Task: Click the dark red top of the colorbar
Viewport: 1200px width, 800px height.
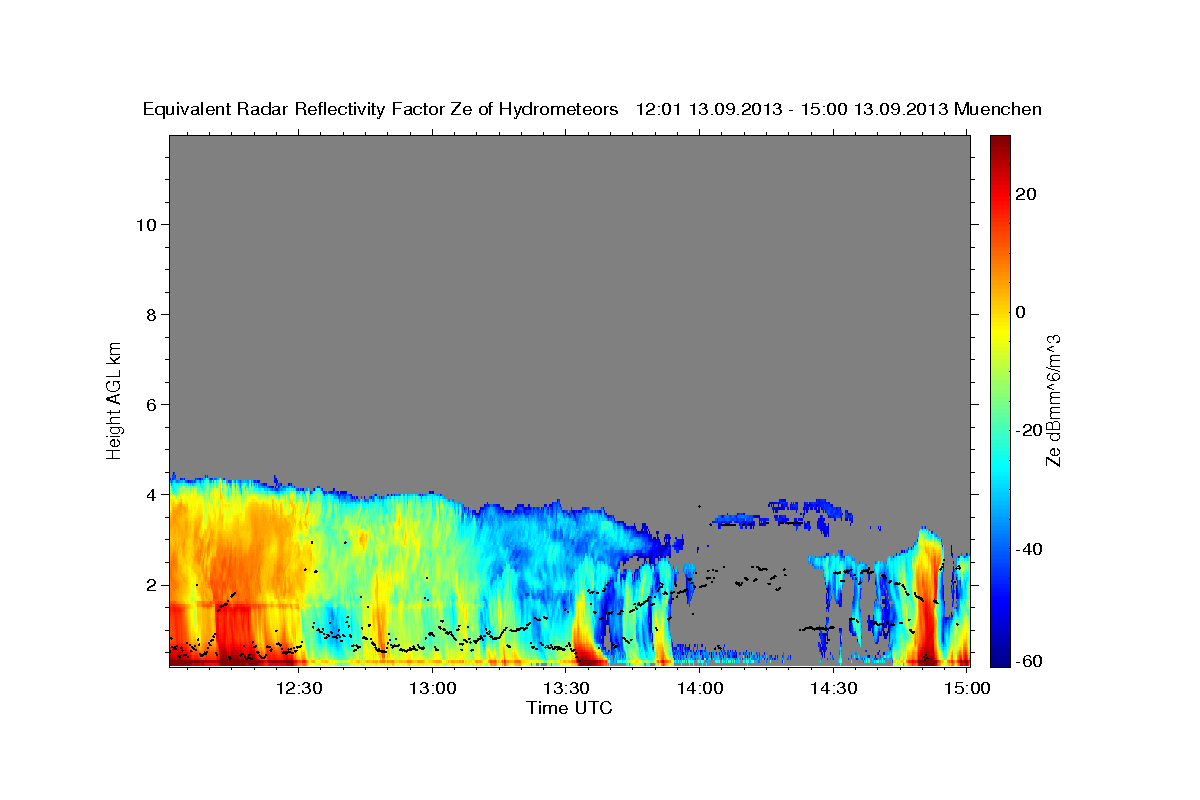Action: [1000, 145]
